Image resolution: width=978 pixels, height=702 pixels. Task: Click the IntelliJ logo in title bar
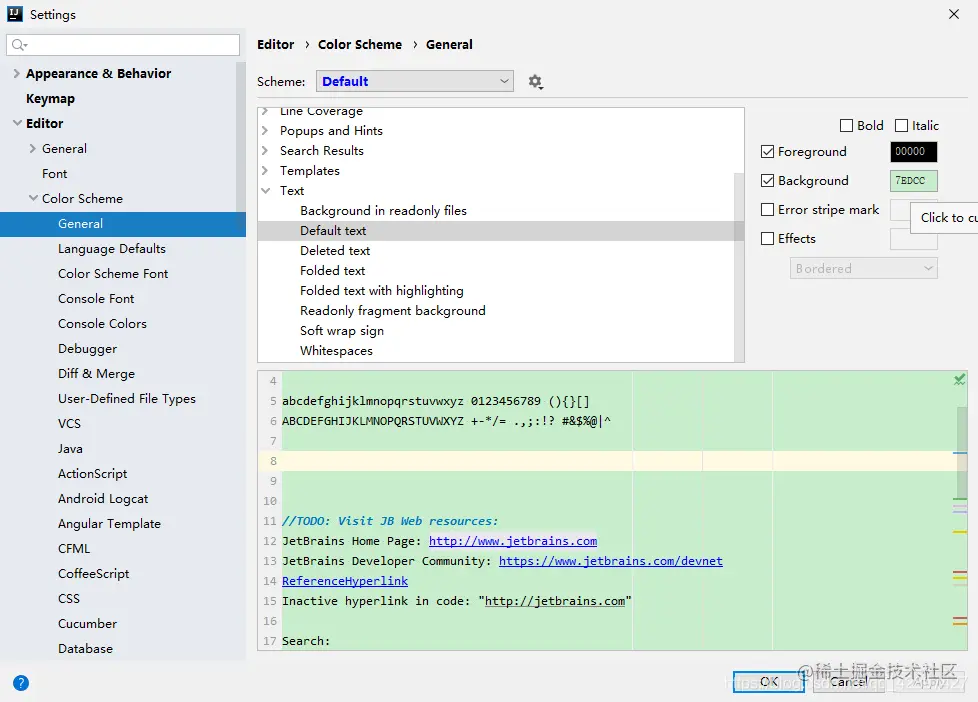pyautogui.click(x=15, y=14)
